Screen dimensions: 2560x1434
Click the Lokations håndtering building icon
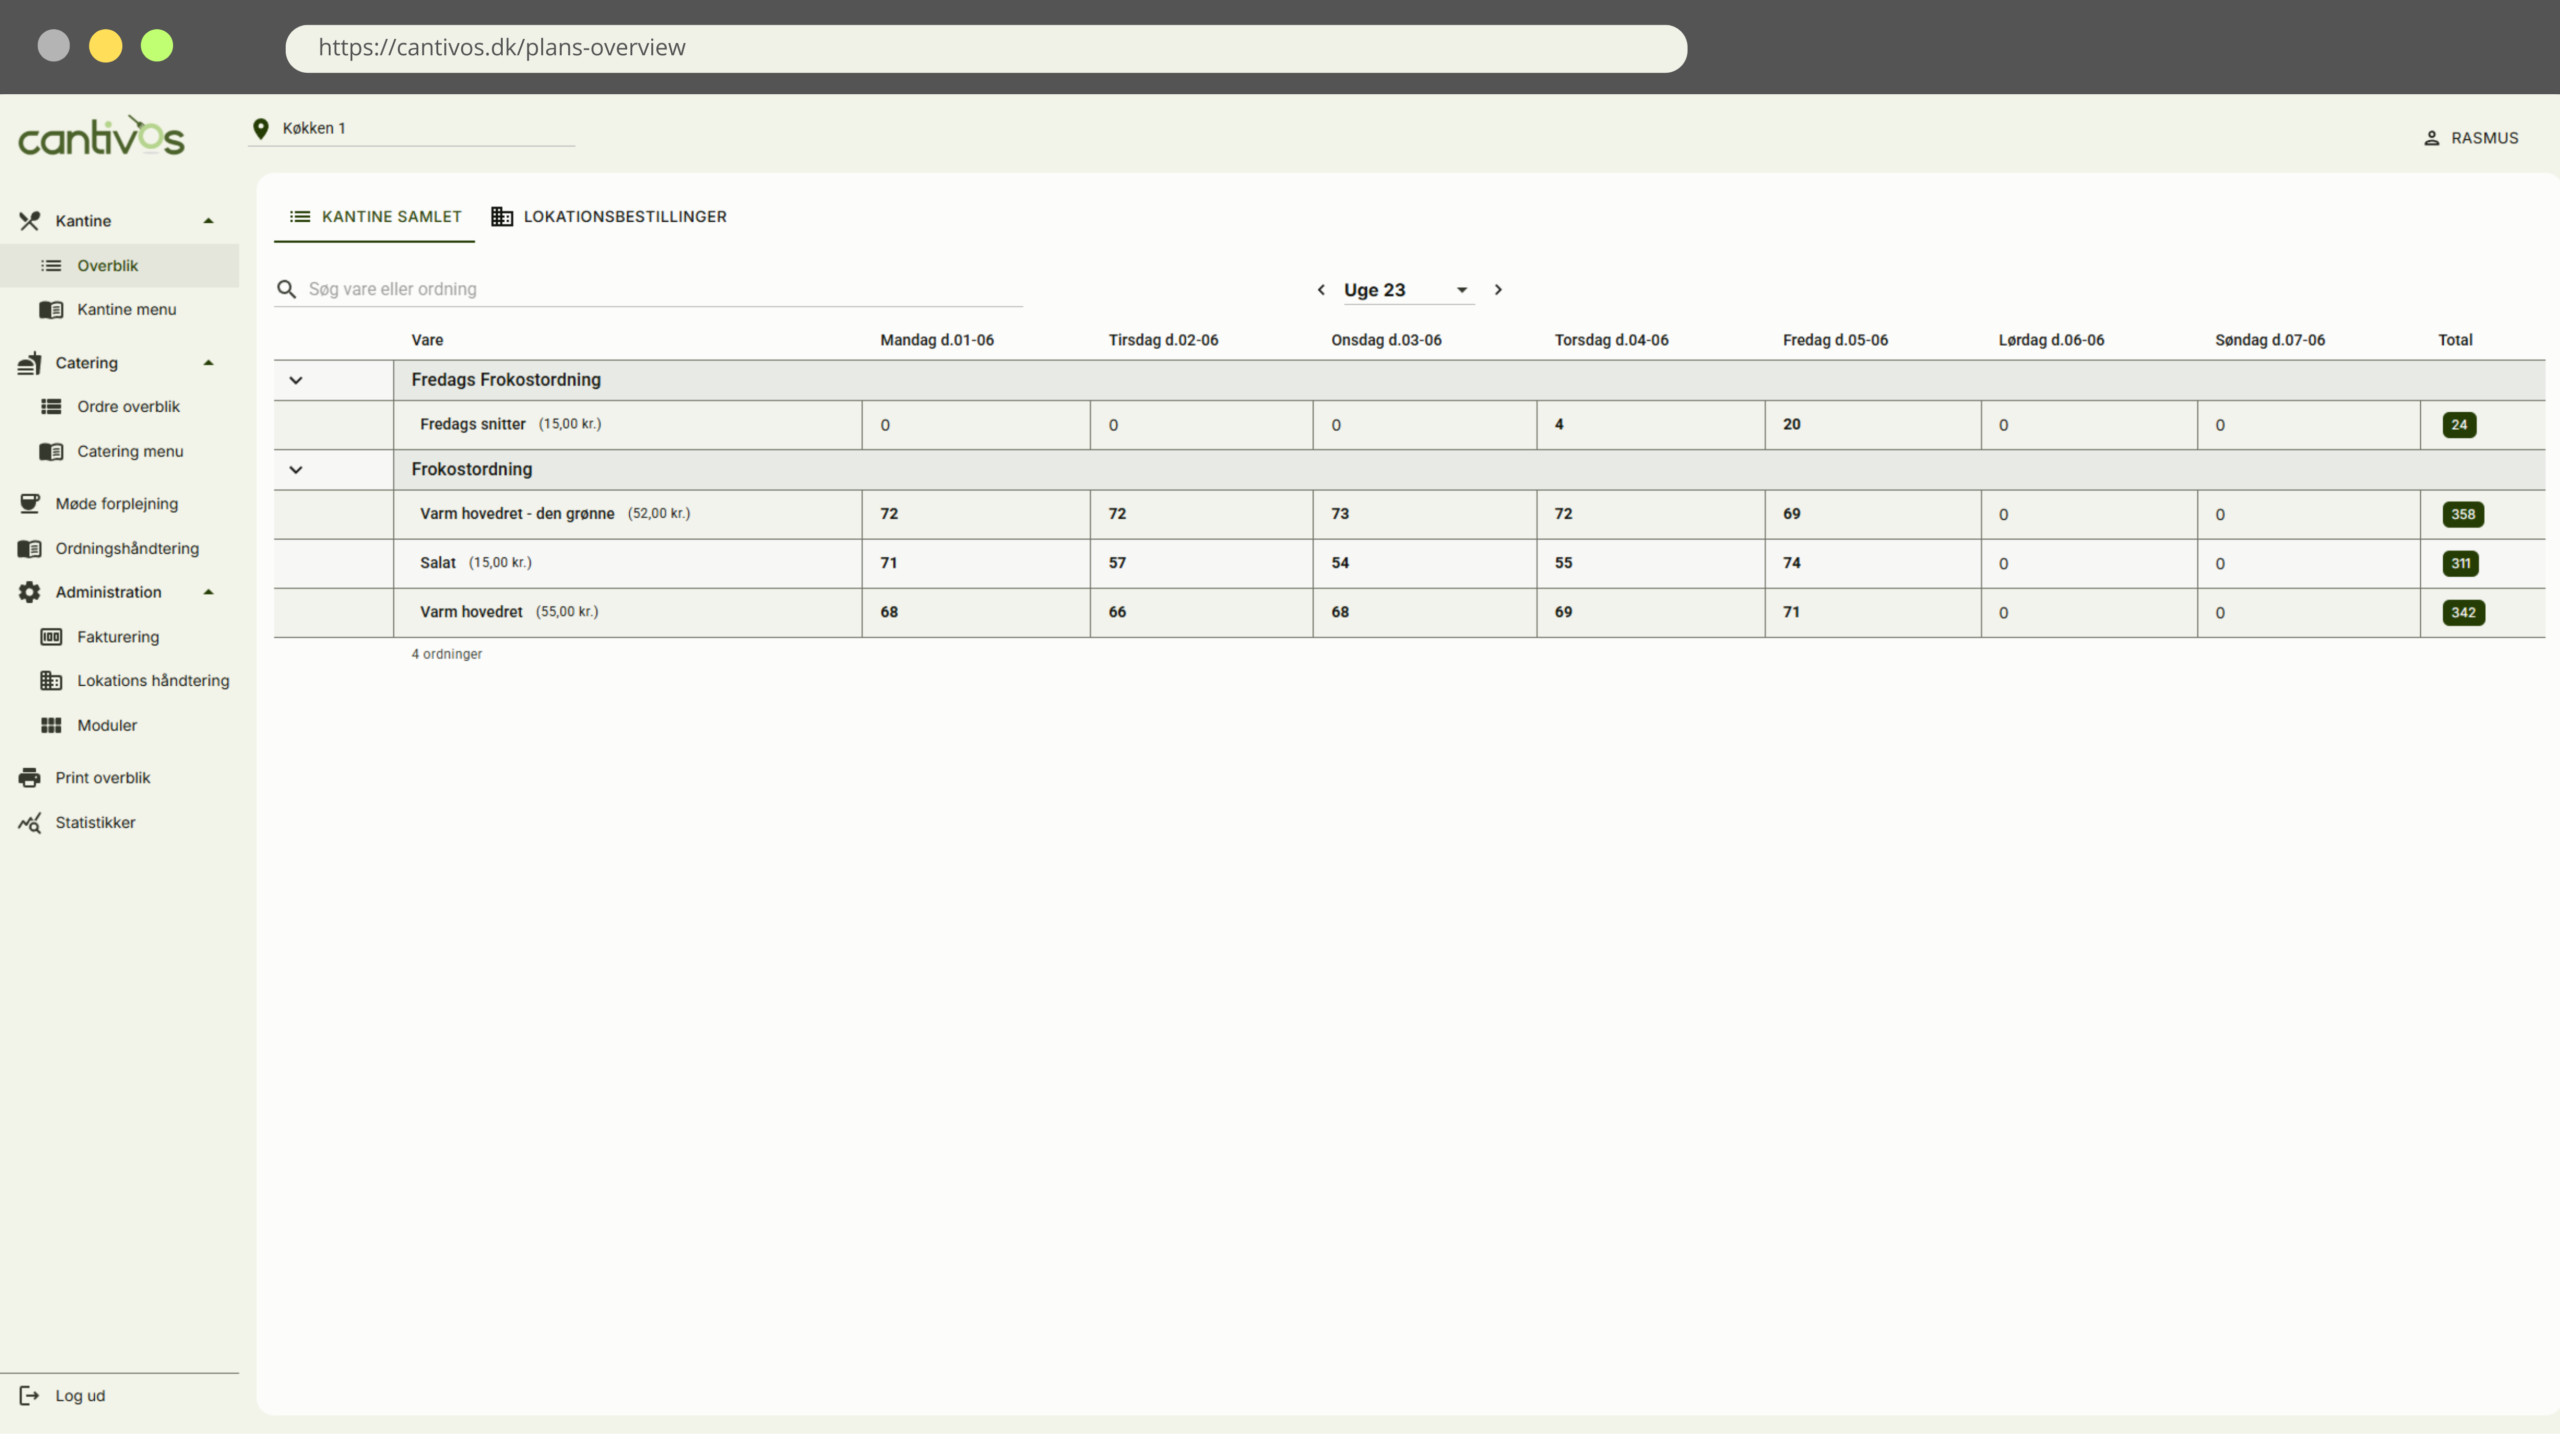(51, 681)
